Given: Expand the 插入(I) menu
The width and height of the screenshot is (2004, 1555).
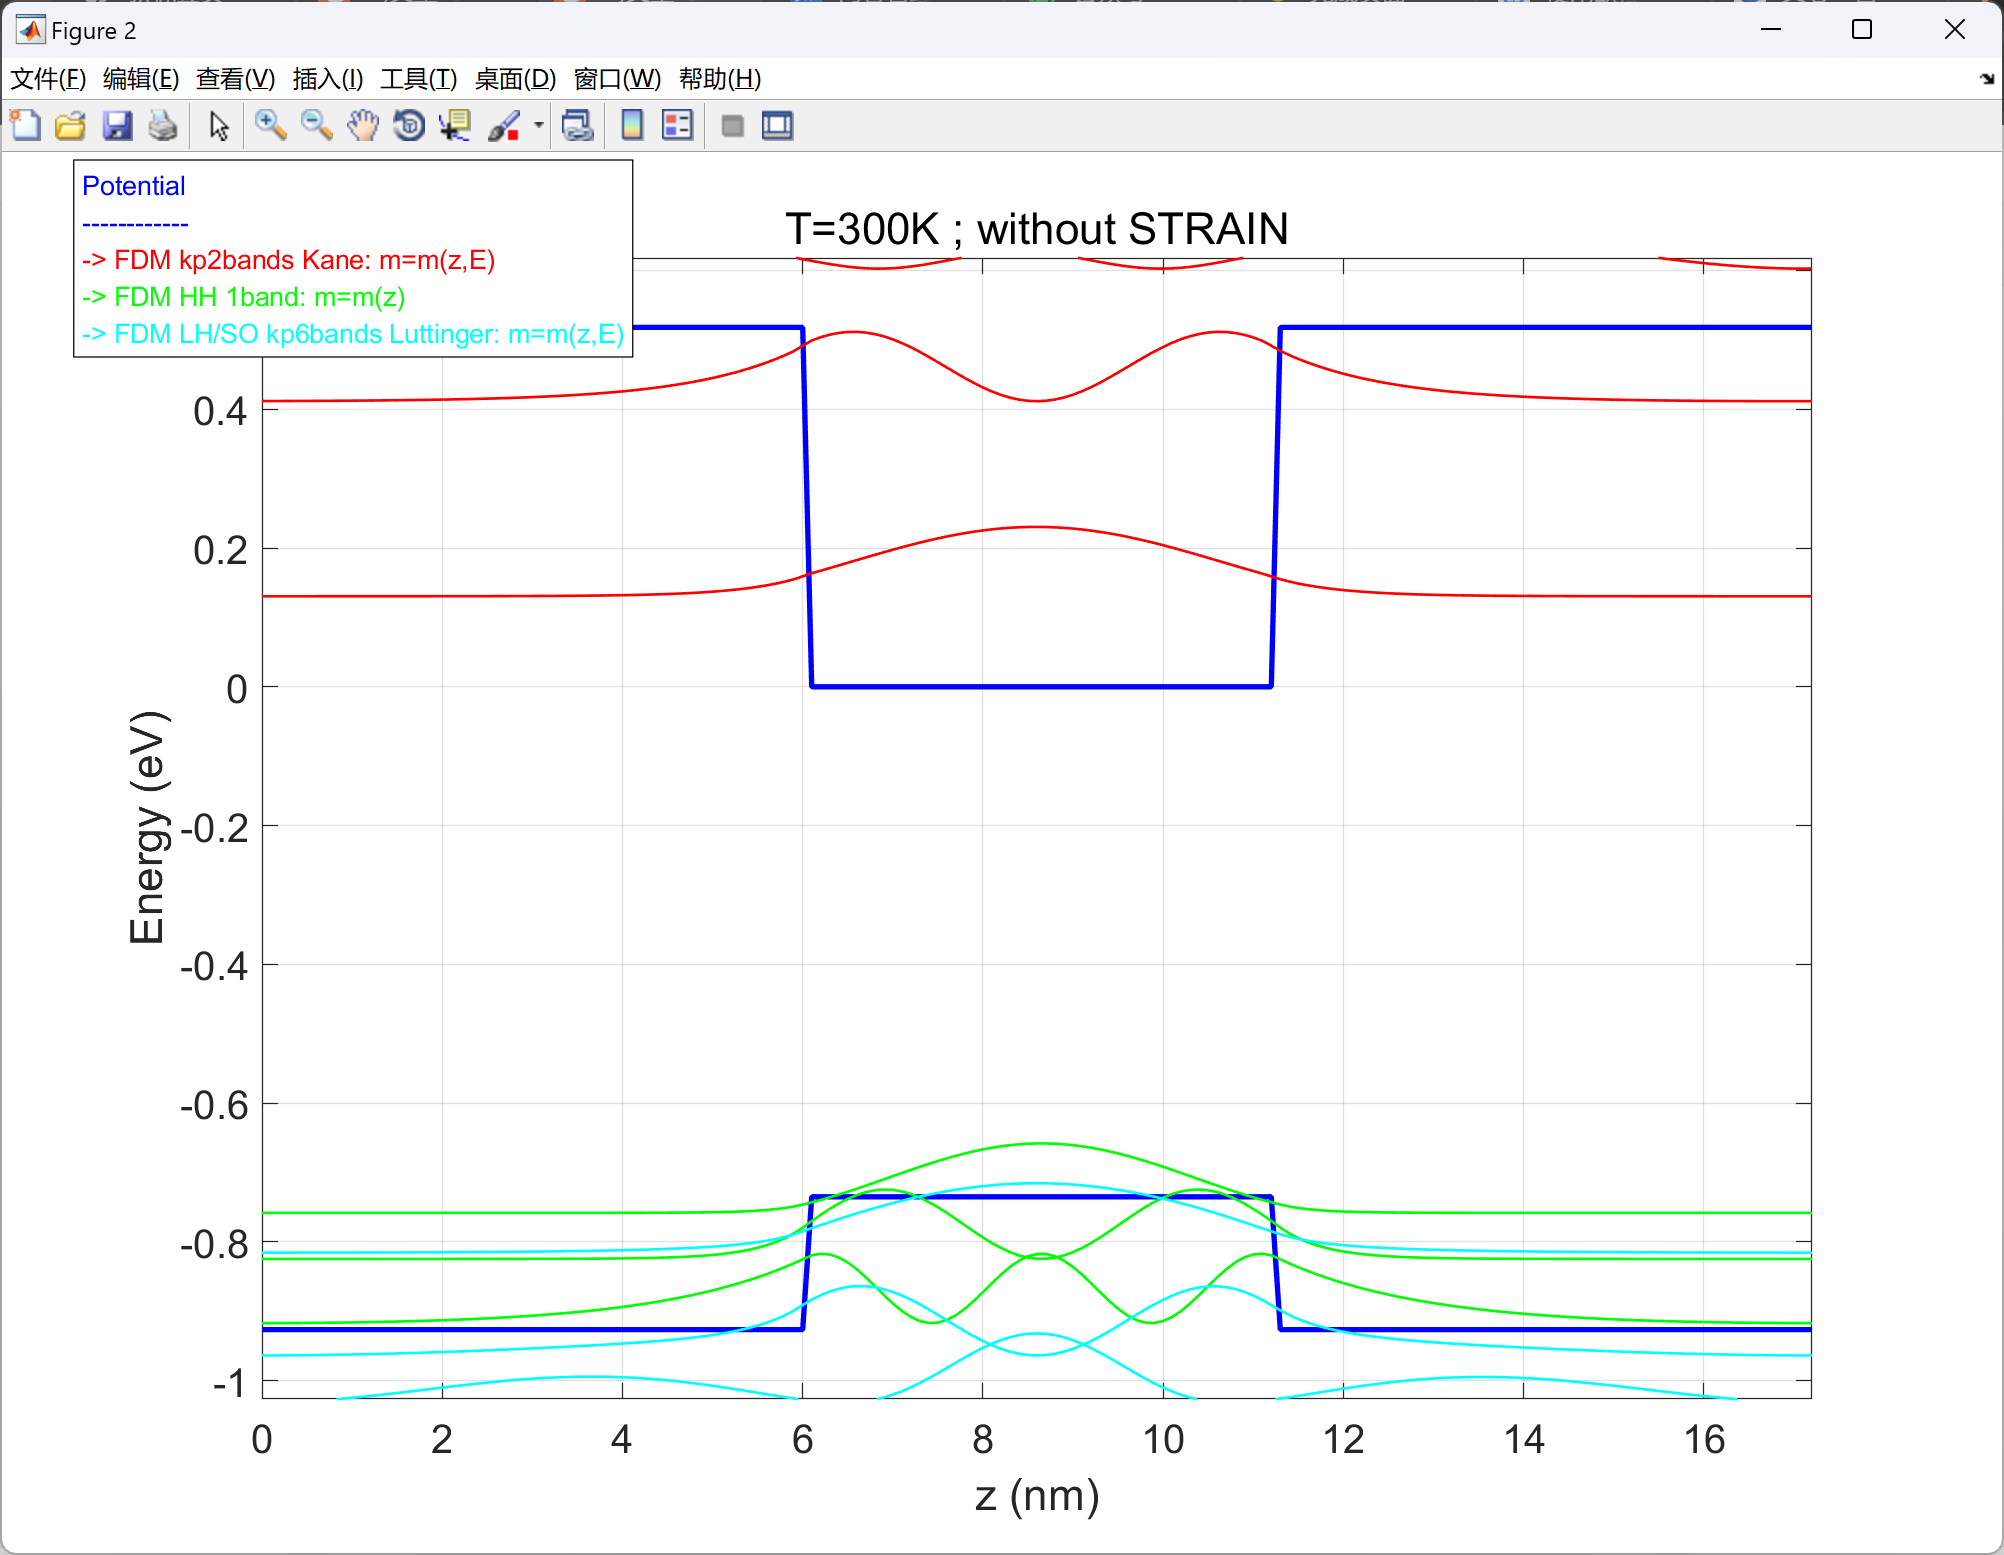Looking at the screenshot, I should (x=327, y=79).
